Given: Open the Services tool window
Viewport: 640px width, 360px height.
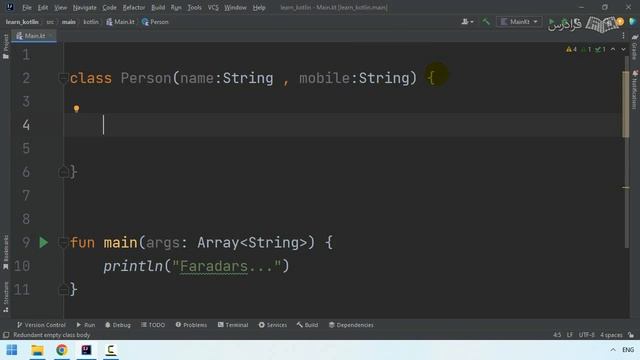Looking at the screenshot, I should click(x=273, y=325).
